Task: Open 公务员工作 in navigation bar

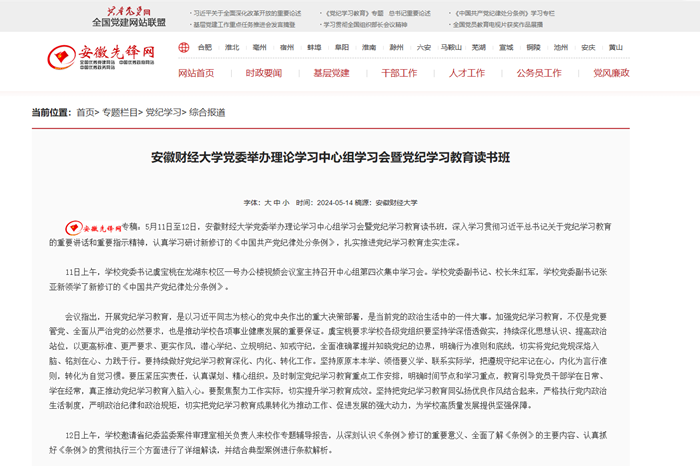Action: pos(539,73)
